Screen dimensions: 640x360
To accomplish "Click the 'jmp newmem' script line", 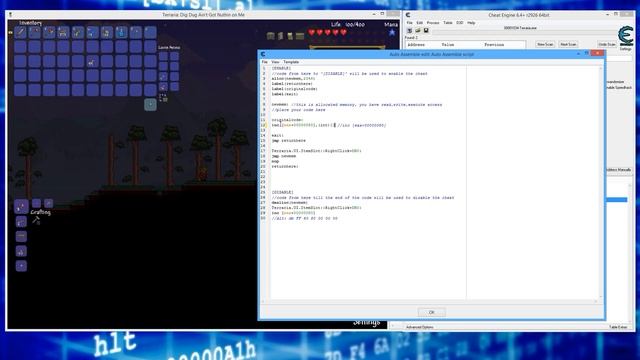I will coord(284,156).
